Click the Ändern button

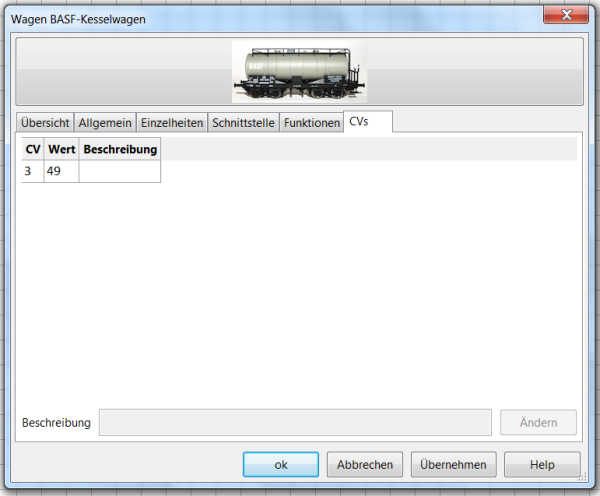click(538, 423)
